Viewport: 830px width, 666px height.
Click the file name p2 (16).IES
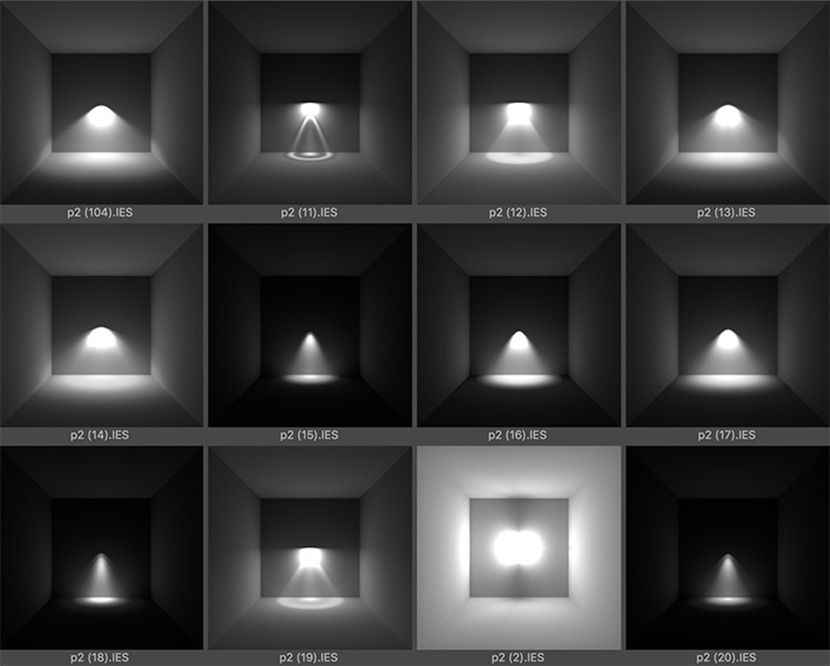(x=518, y=435)
